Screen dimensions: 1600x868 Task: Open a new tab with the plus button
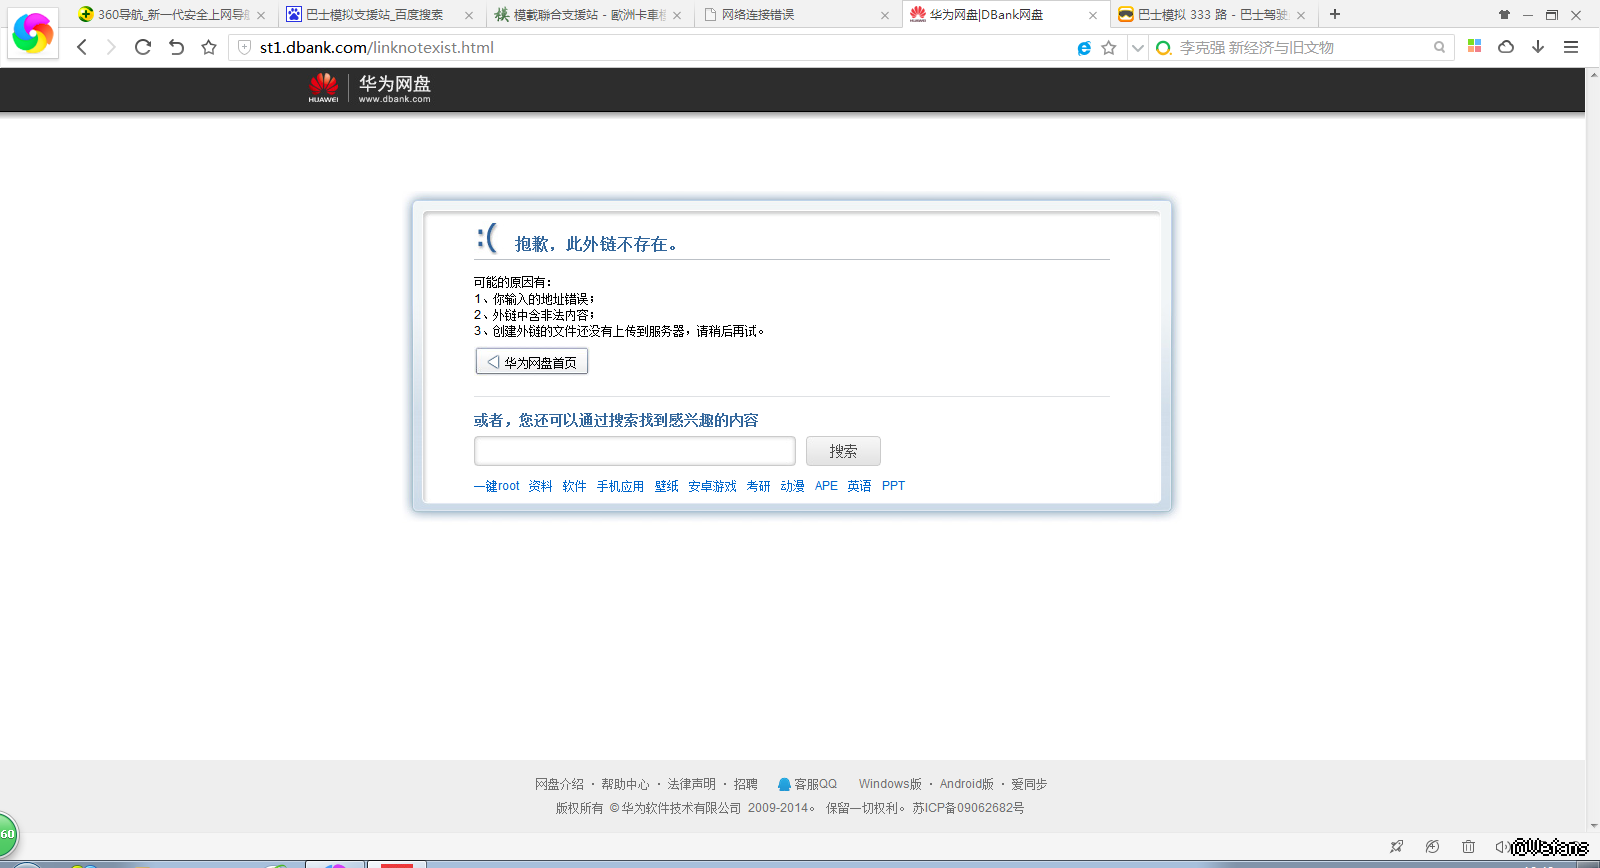[1335, 14]
